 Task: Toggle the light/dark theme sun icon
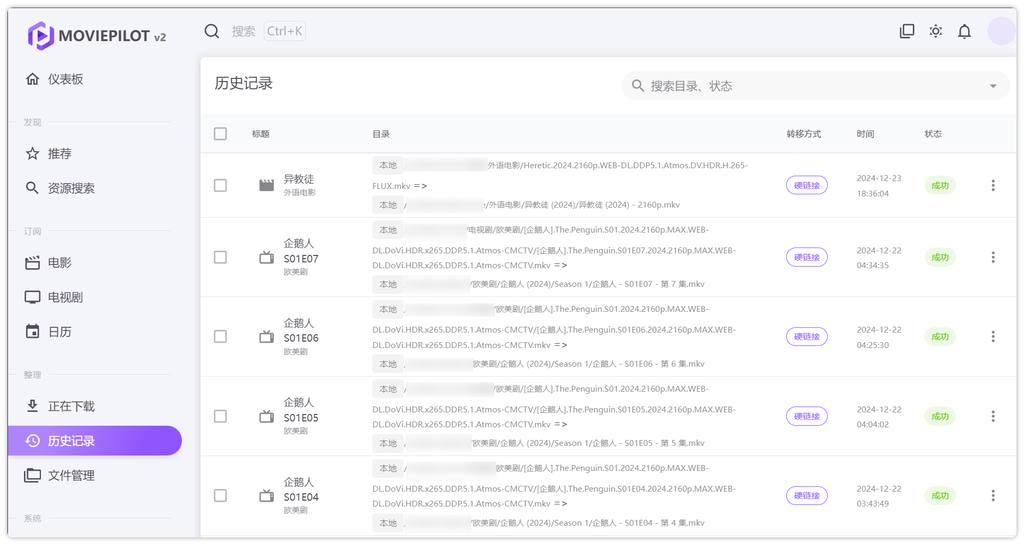pyautogui.click(x=935, y=31)
